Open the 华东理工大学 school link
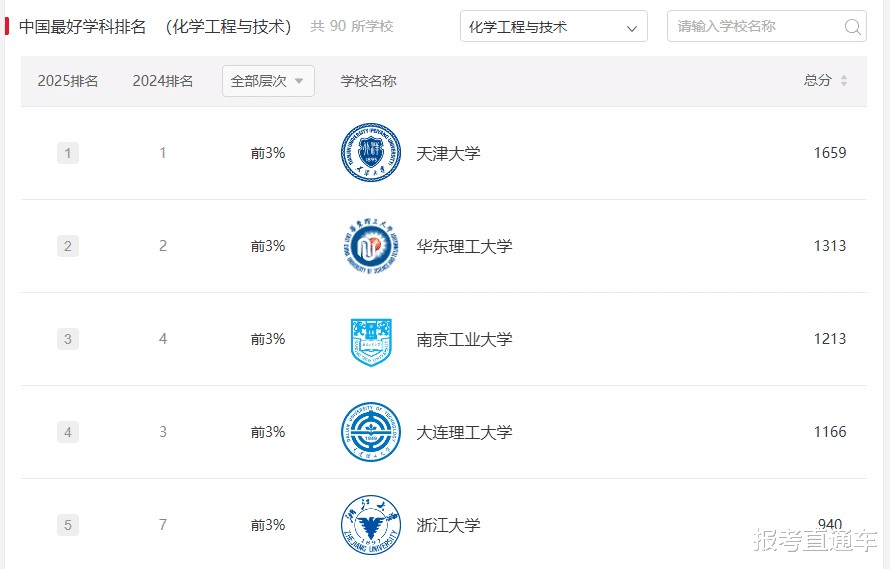The width and height of the screenshot is (890, 569). click(464, 246)
